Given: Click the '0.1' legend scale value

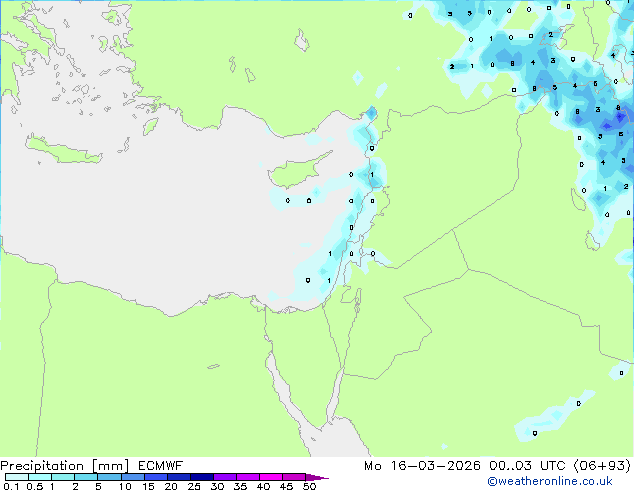Looking at the screenshot, I should pyautogui.click(x=11, y=486).
